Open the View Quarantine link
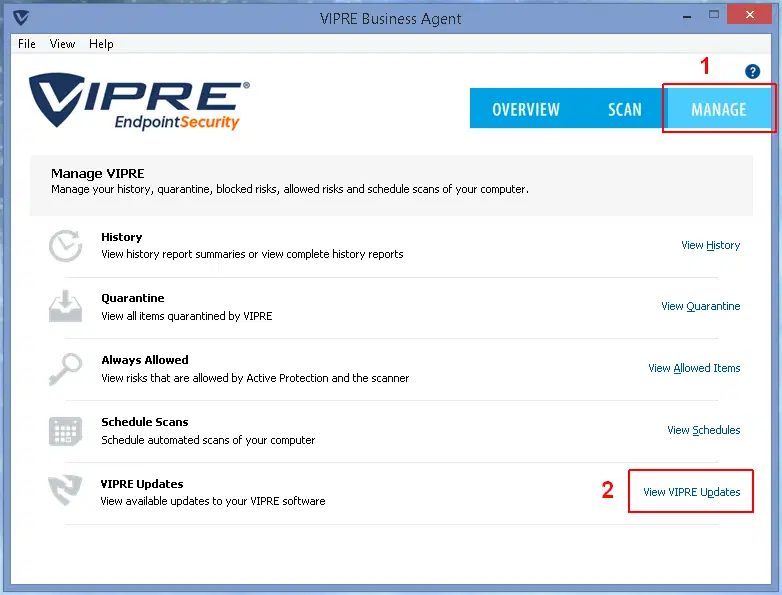The width and height of the screenshot is (782, 595). coord(701,306)
